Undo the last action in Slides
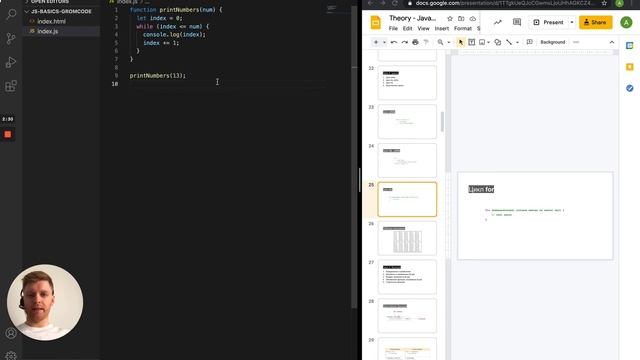Screen dimensions: 640x360 tap(393, 42)
